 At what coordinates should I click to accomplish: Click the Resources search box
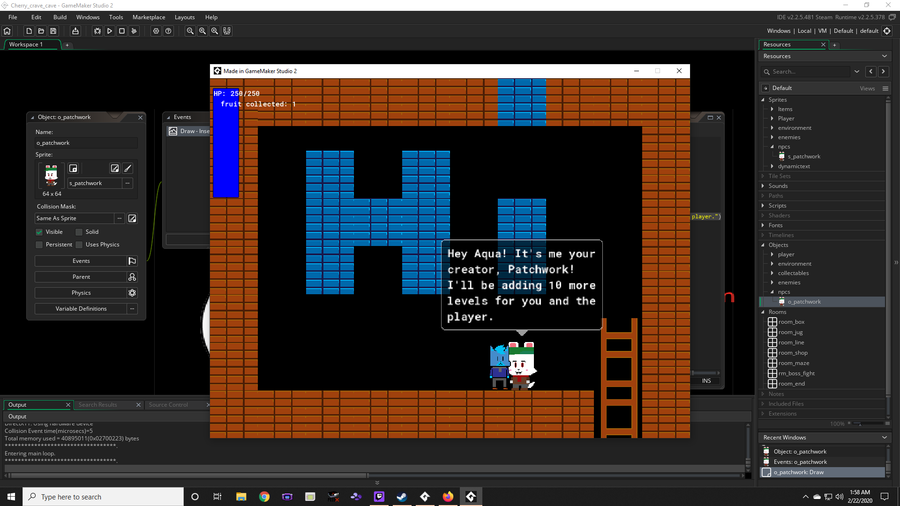pos(810,72)
